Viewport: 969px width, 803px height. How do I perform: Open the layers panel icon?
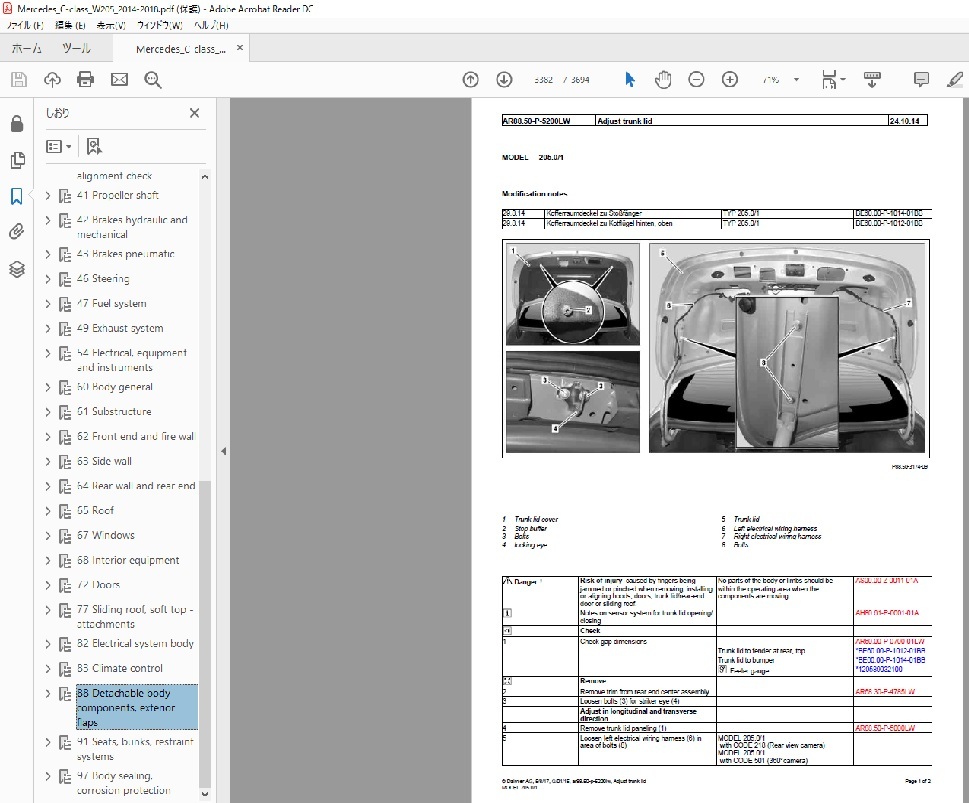[x=17, y=269]
